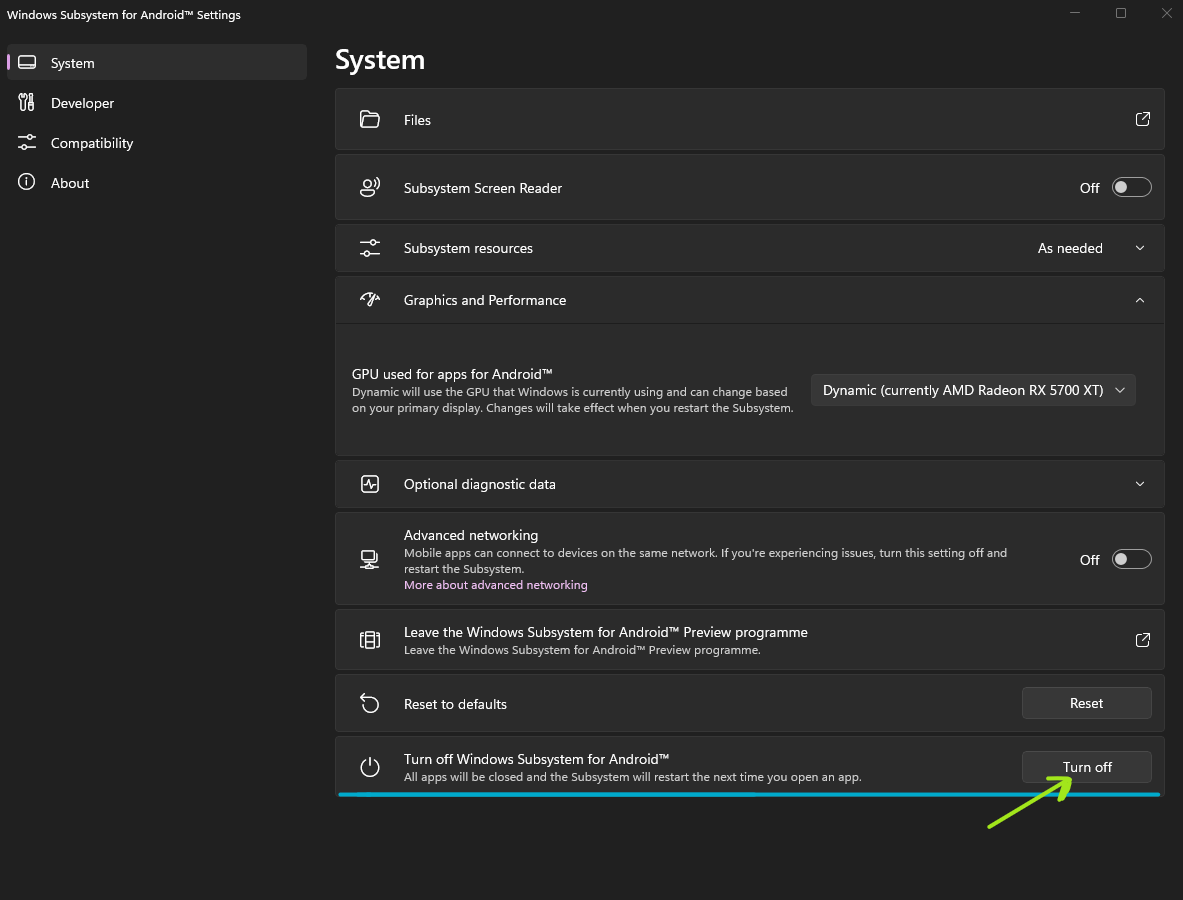Click Leave the Windows Subsystem Preview programme title
This screenshot has width=1183, height=900.
[606, 632]
